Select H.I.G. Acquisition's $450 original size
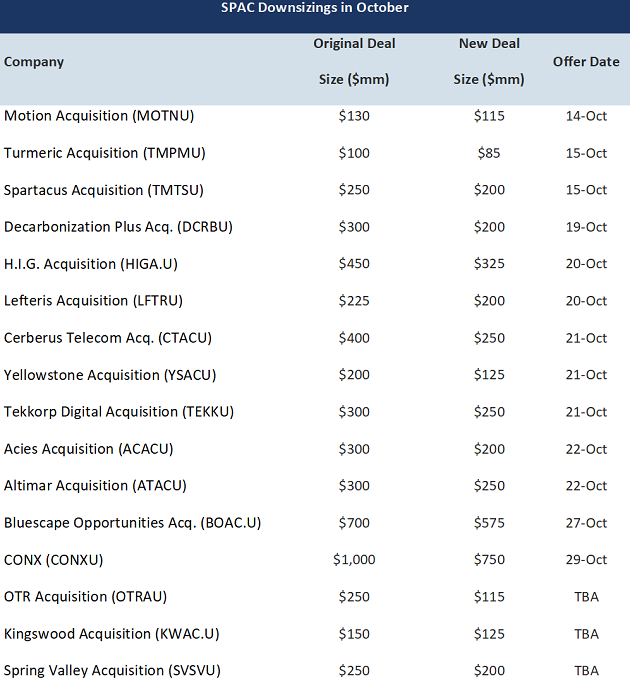The image size is (630, 686). (354, 264)
